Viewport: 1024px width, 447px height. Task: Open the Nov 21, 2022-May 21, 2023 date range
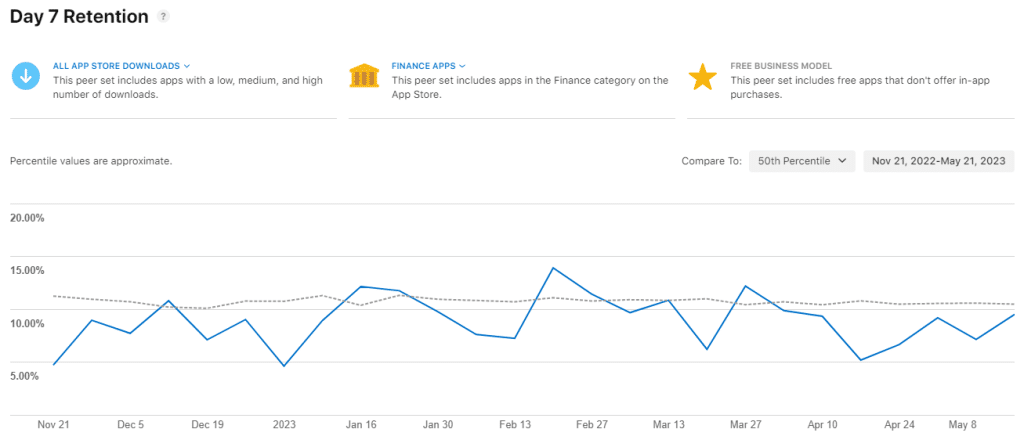[939, 161]
